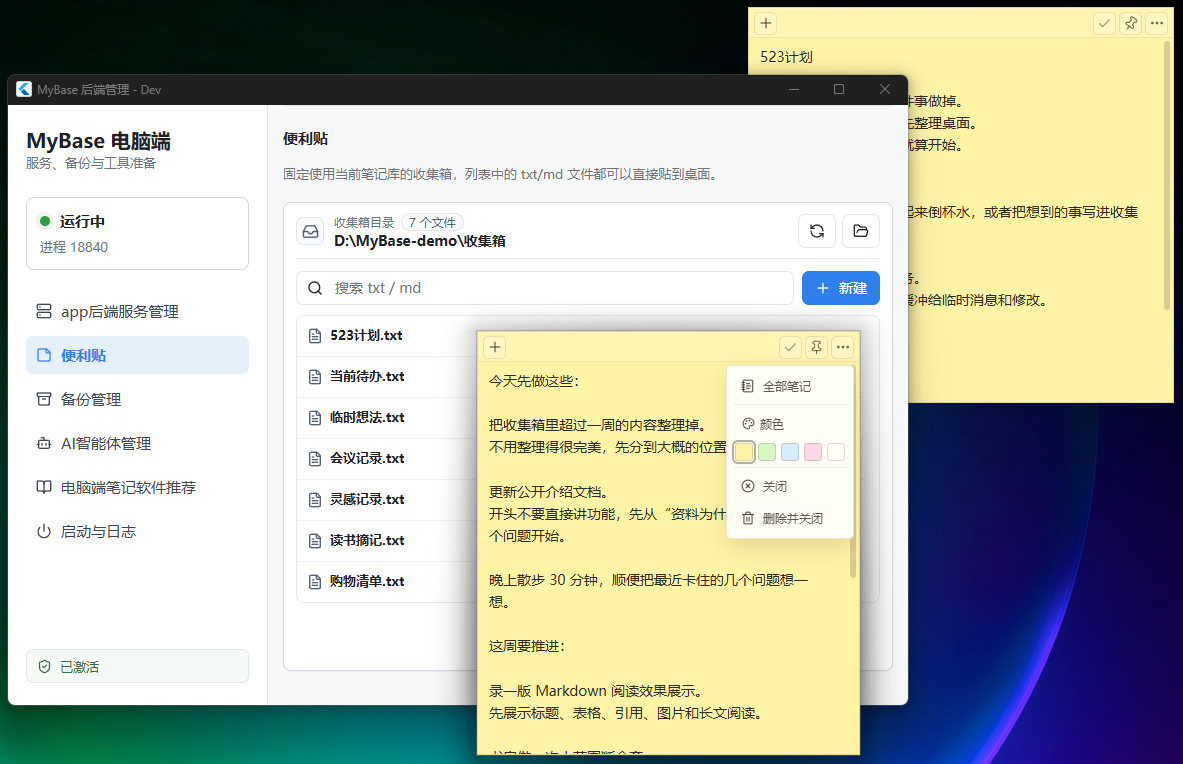Open the inbox folder with the folder icon
Image resolution: width=1183 pixels, height=764 pixels.
[x=861, y=231]
